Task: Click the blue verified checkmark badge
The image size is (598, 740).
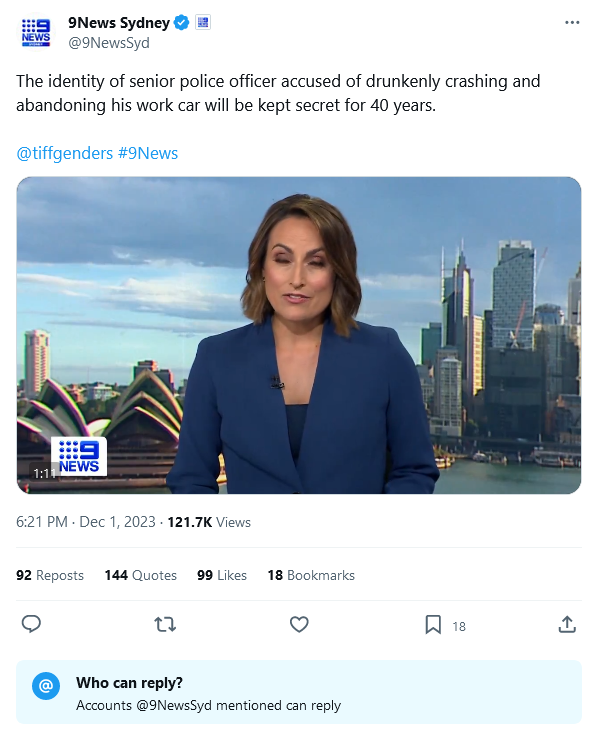Action: [181, 22]
